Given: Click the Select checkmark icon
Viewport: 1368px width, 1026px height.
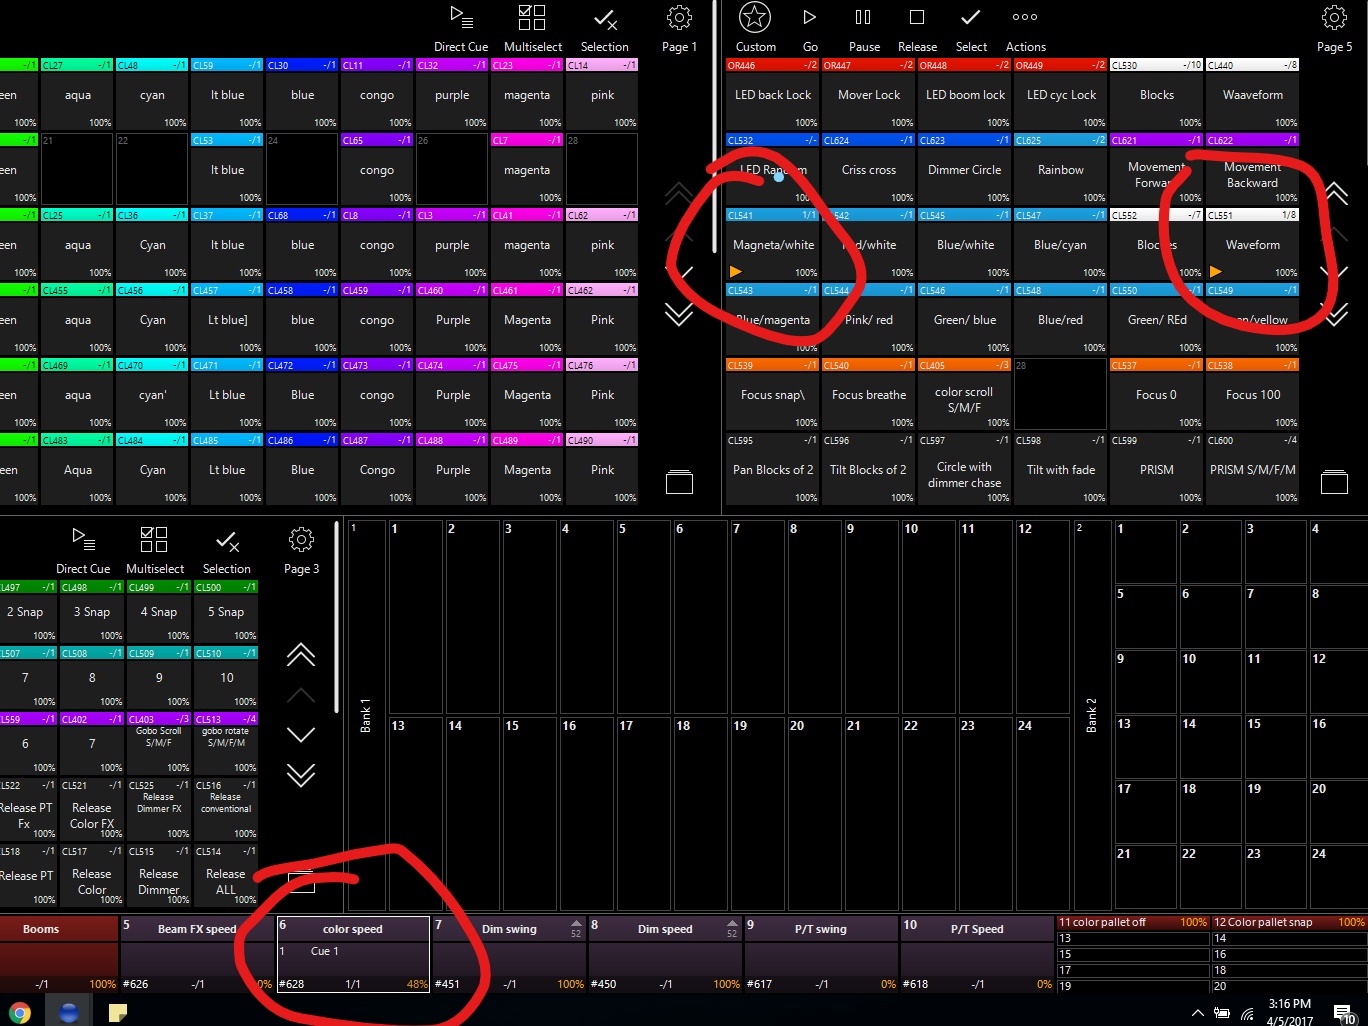Looking at the screenshot, I should click(x=970, y=17).
